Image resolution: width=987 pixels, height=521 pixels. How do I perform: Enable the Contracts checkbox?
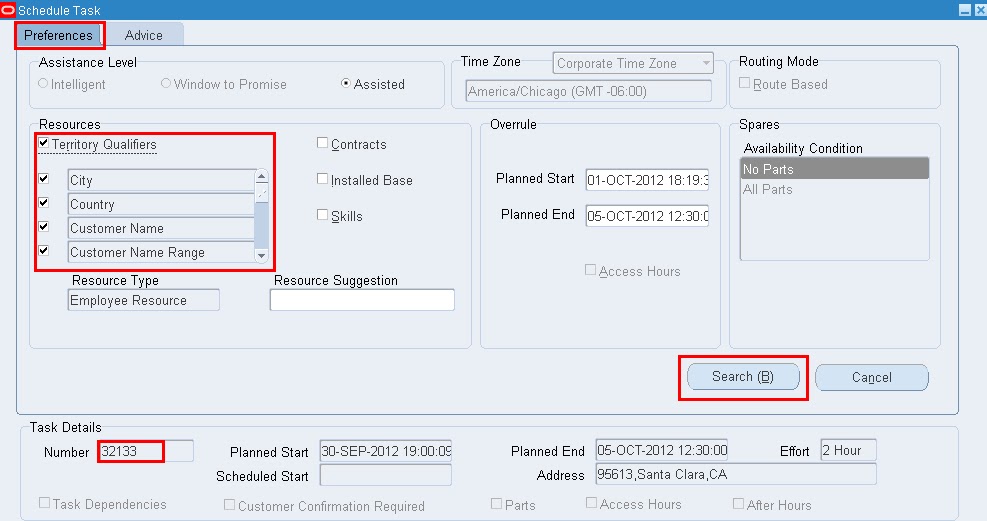322,143
